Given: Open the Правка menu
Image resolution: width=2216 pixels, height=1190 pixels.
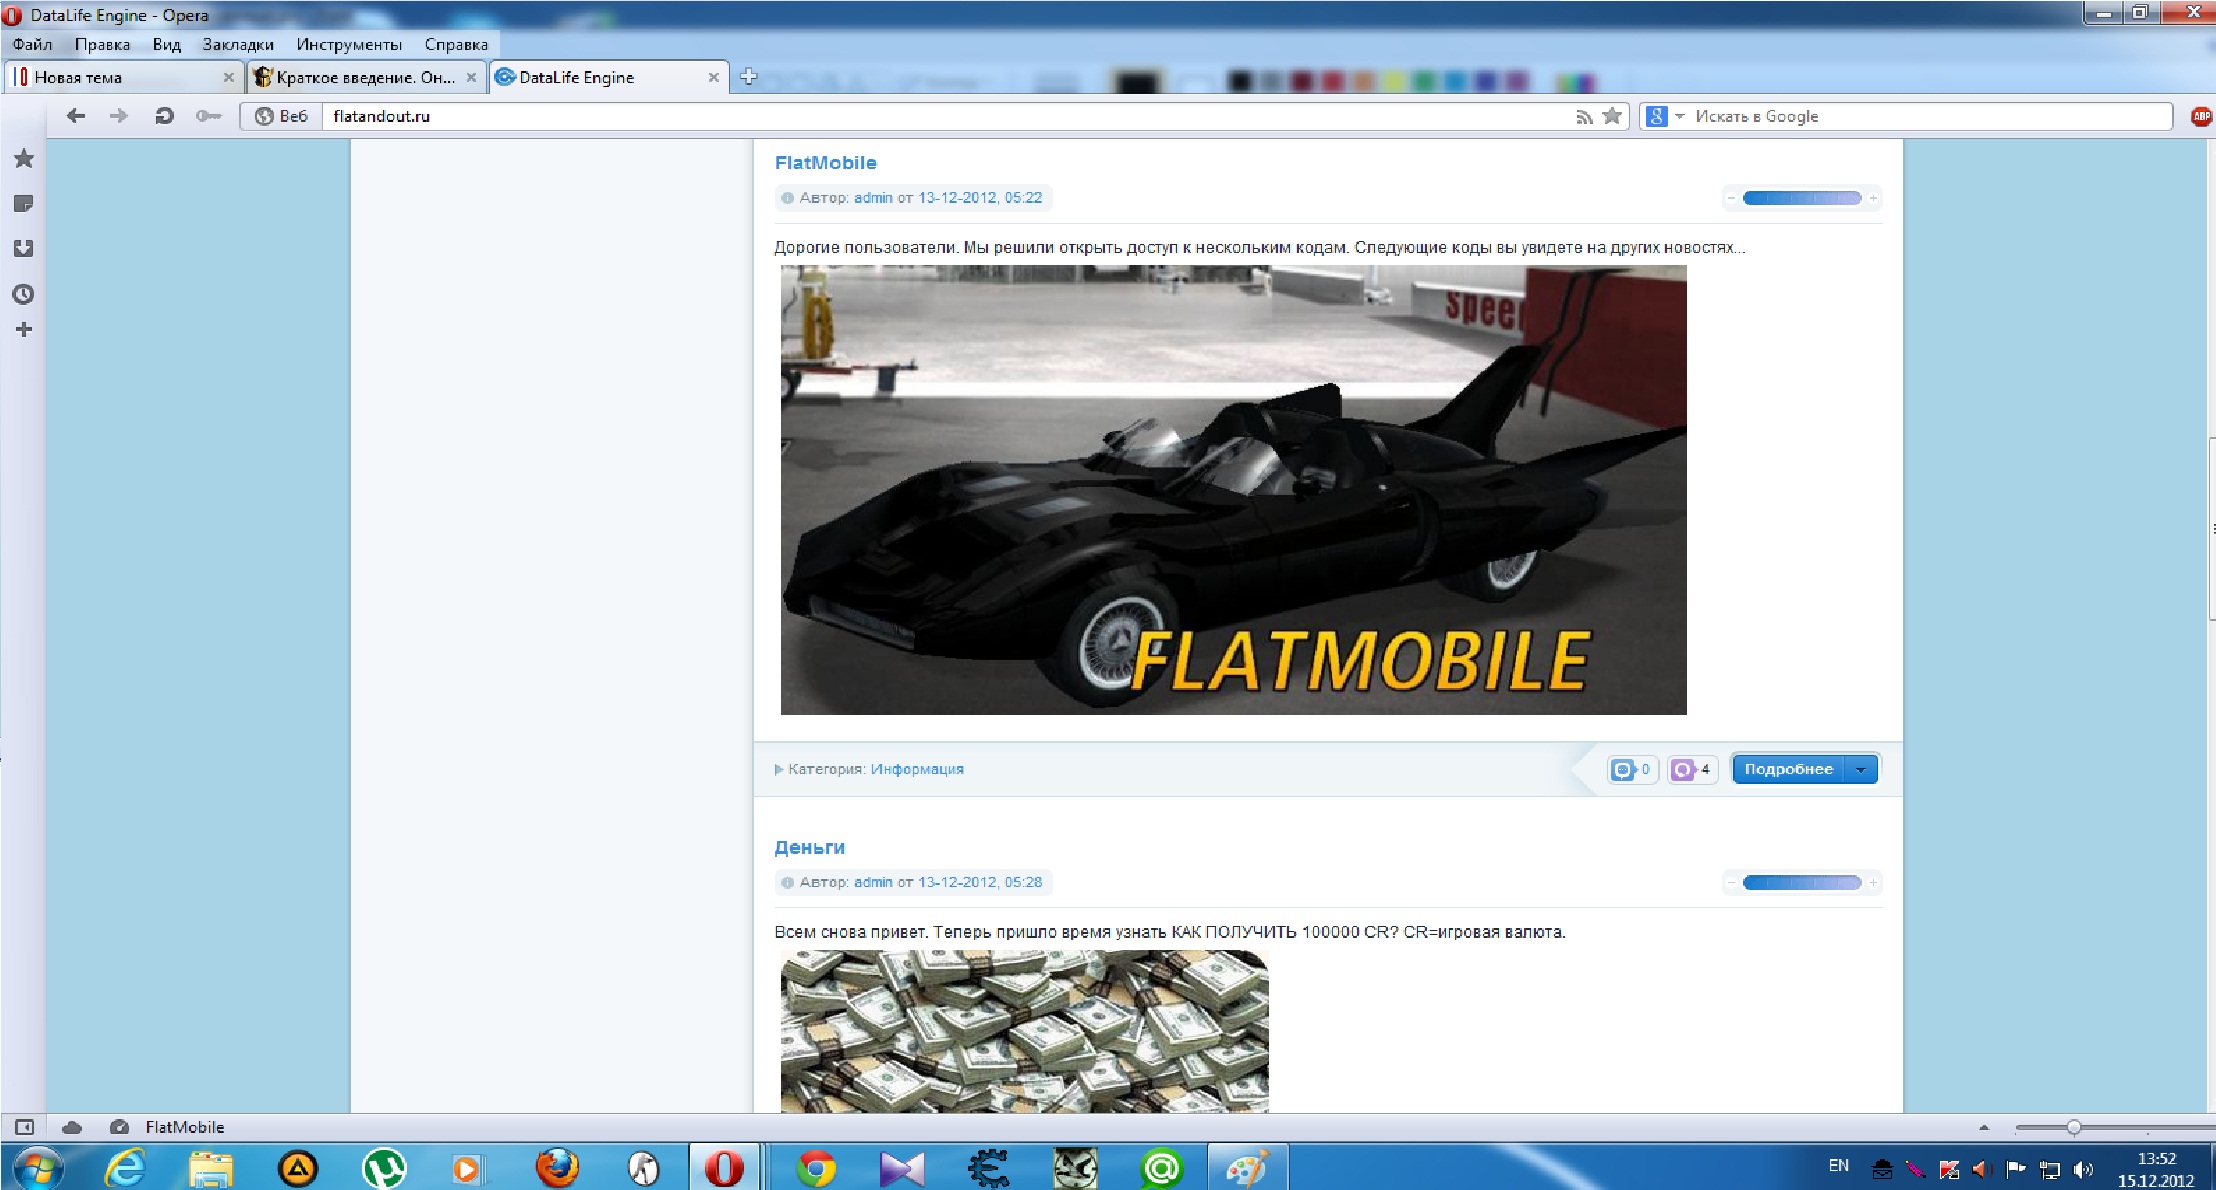Looking at the screenshot, I should pyautogui.click(x=102, y=44).
